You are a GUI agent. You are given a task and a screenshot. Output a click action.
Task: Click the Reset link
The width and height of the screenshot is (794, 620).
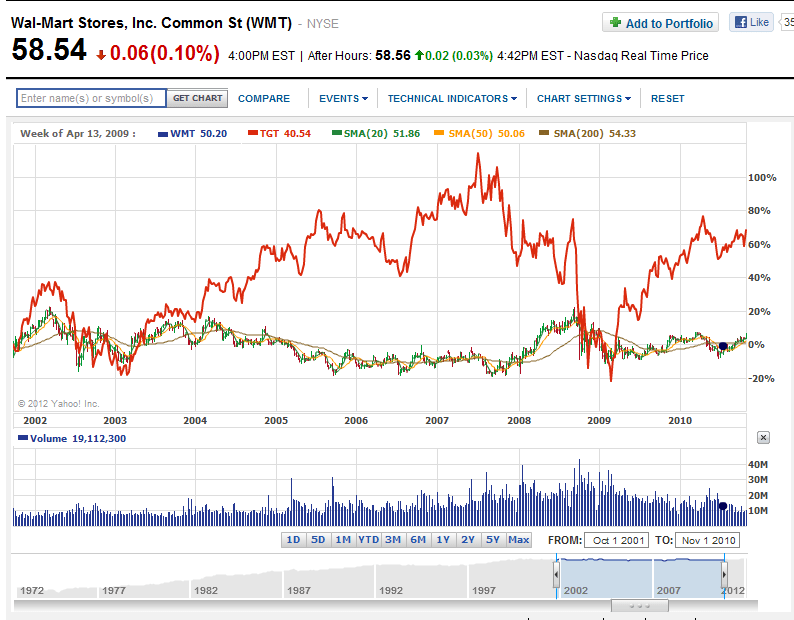[667, 99]
